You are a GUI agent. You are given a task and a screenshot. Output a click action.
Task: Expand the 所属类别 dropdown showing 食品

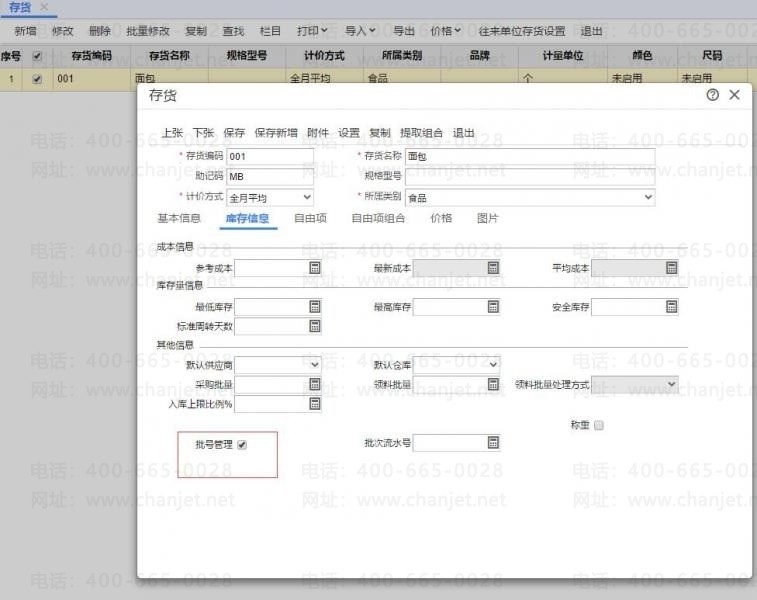[648, 197]
